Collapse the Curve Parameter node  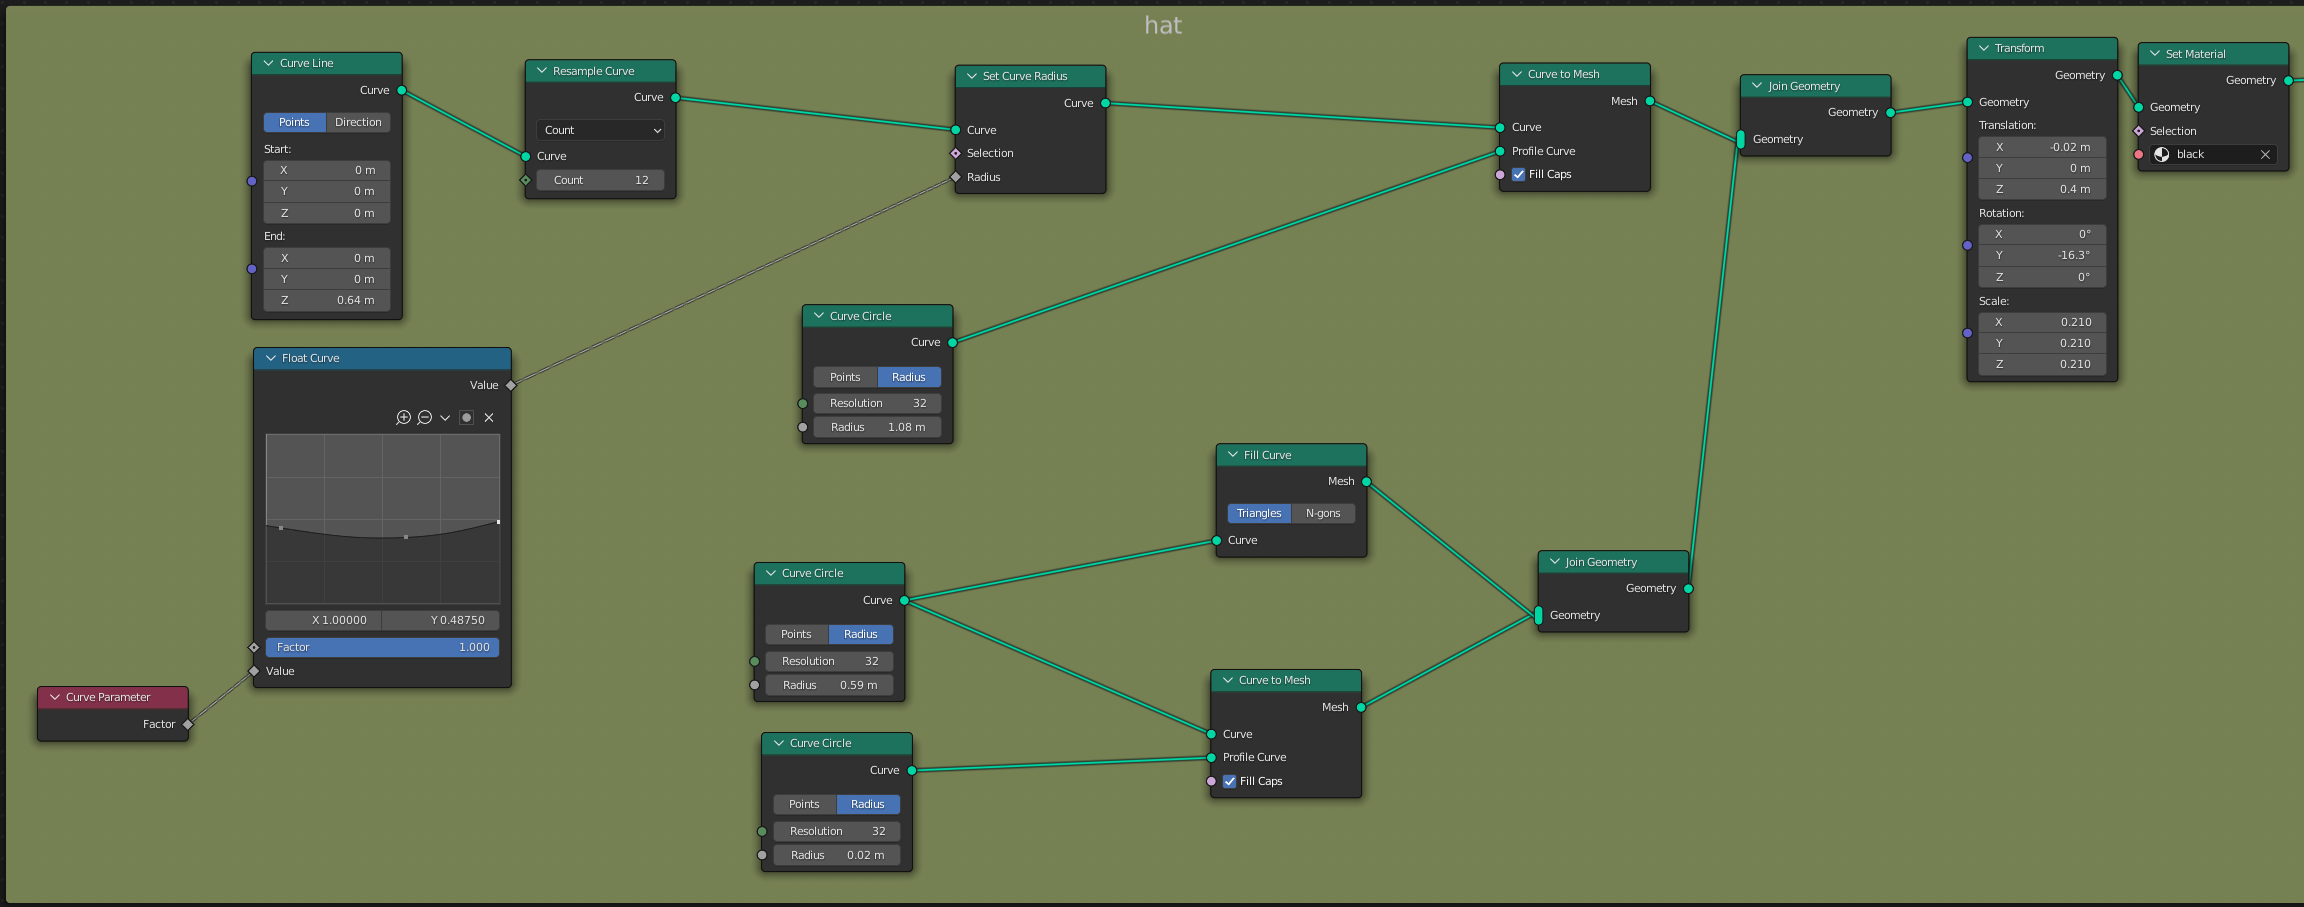point(55,697)
